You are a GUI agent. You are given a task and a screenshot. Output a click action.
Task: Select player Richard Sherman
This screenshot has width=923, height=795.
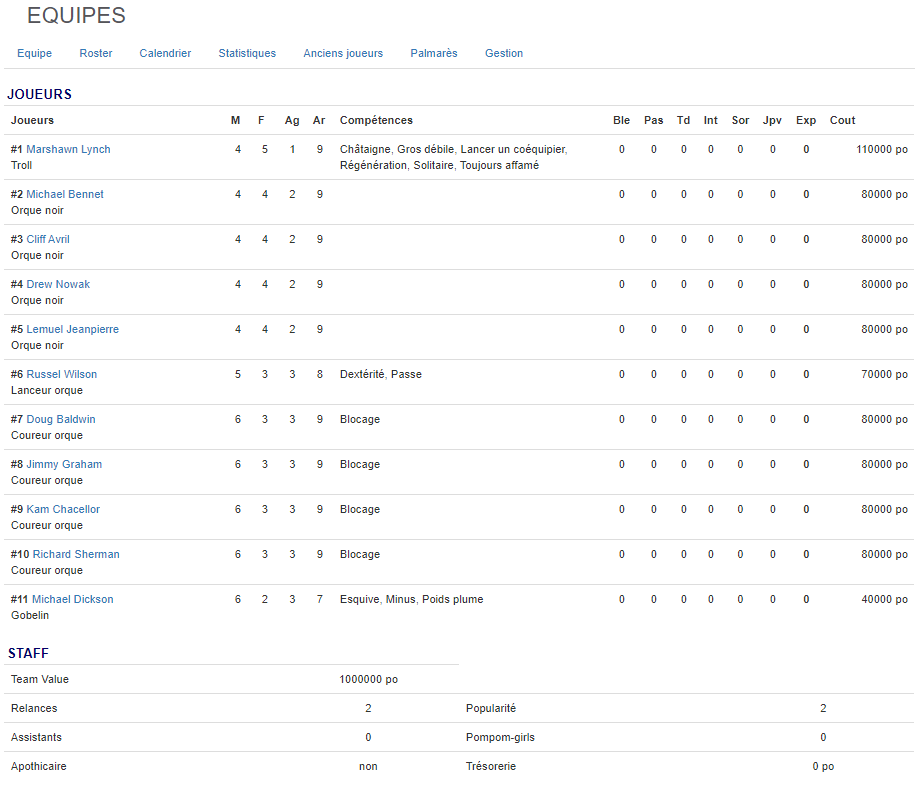pos(76,554)
